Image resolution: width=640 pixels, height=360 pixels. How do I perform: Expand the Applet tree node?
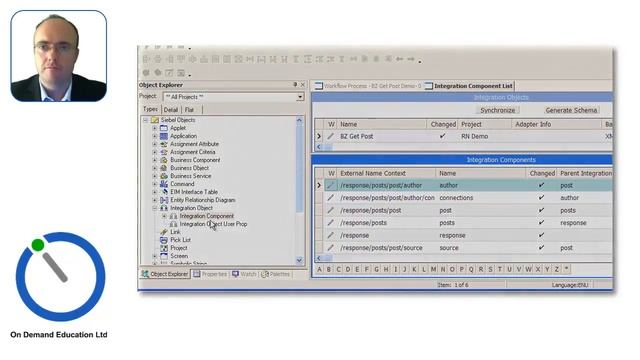pyautogui.click(x=155, y=128)
